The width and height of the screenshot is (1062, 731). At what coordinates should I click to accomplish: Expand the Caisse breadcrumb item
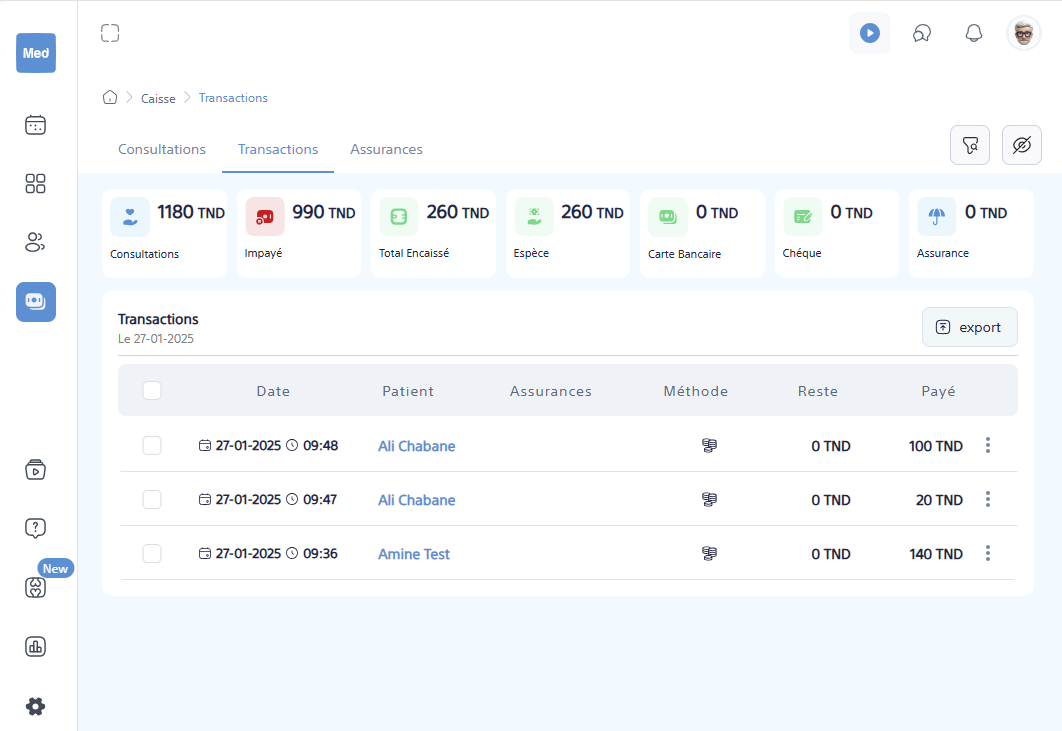pos(158,98)
